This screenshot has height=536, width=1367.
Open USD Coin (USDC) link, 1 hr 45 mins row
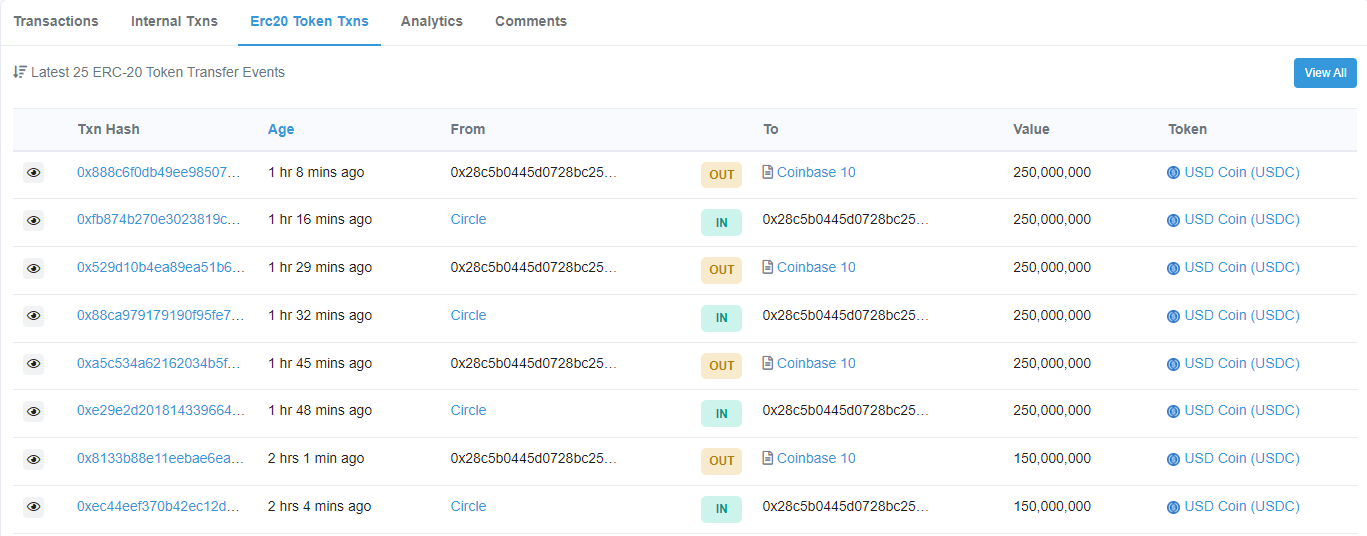click(1242, 363)
